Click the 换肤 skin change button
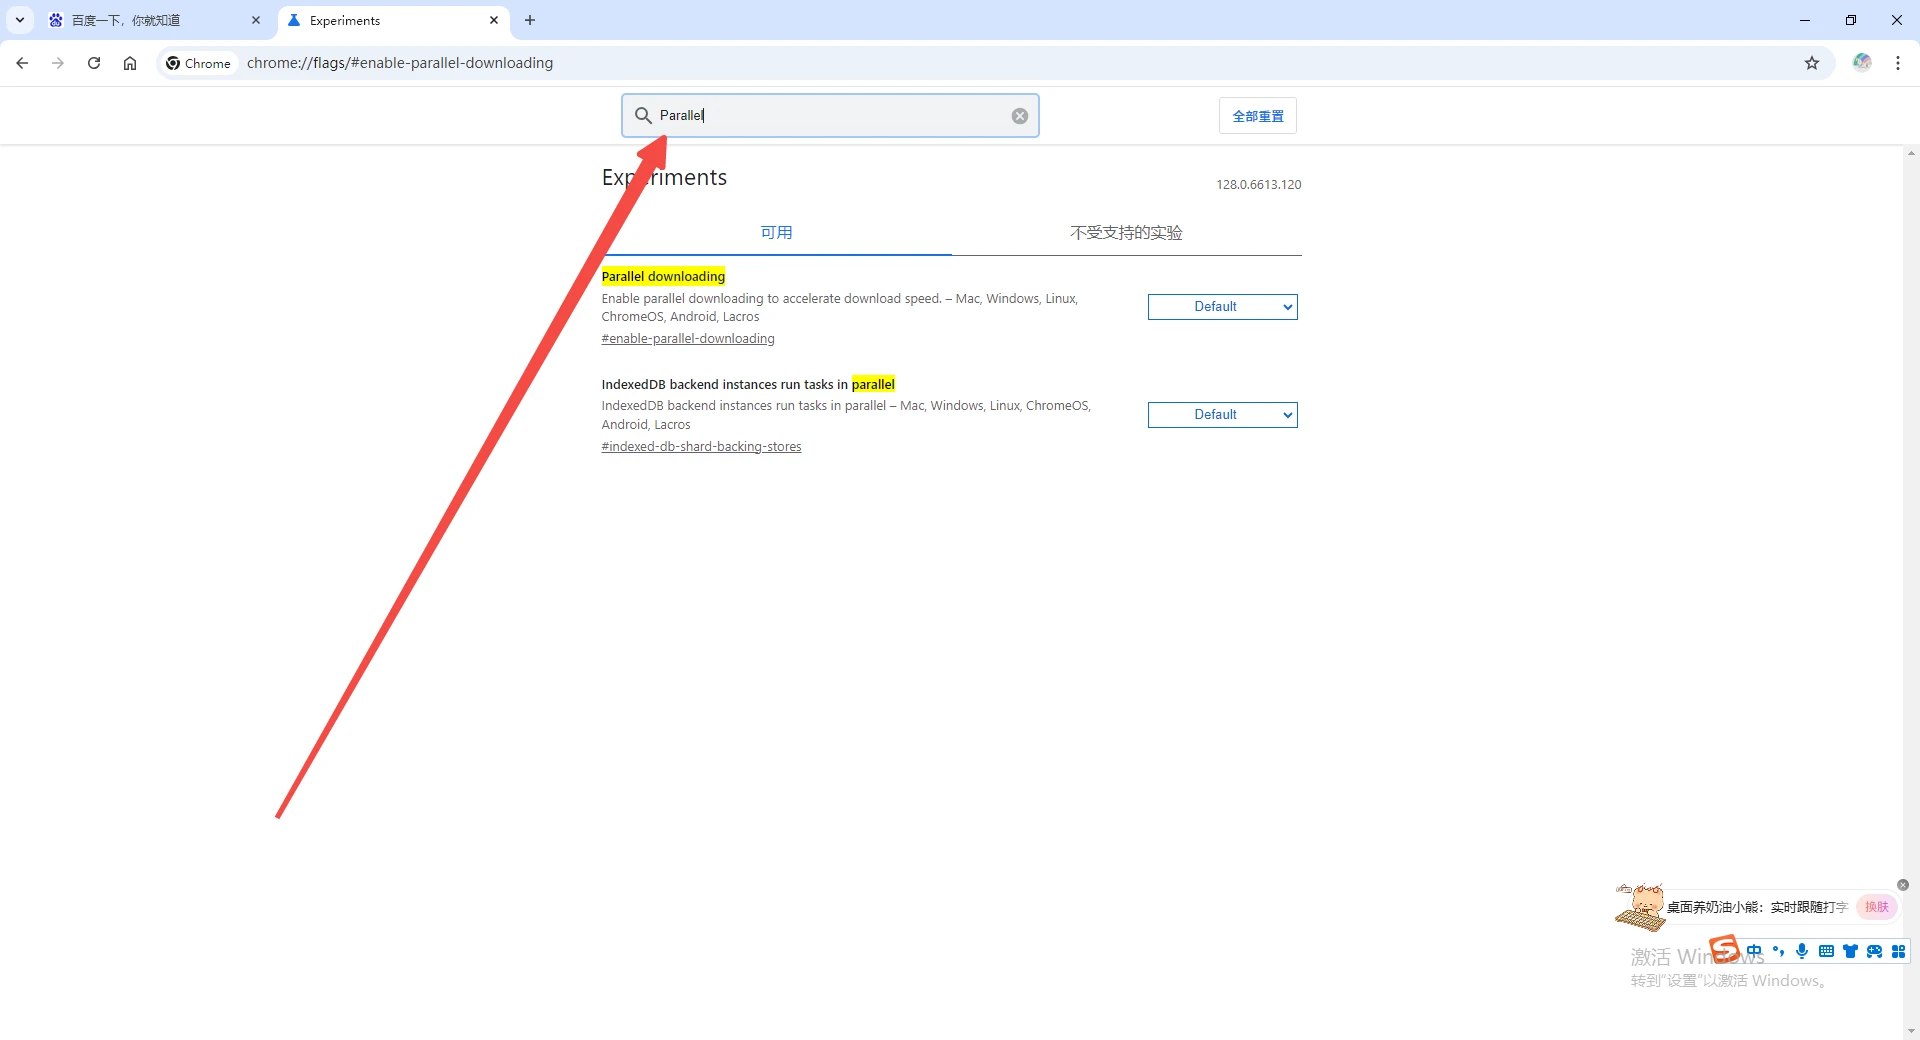 coord(1876,907)
